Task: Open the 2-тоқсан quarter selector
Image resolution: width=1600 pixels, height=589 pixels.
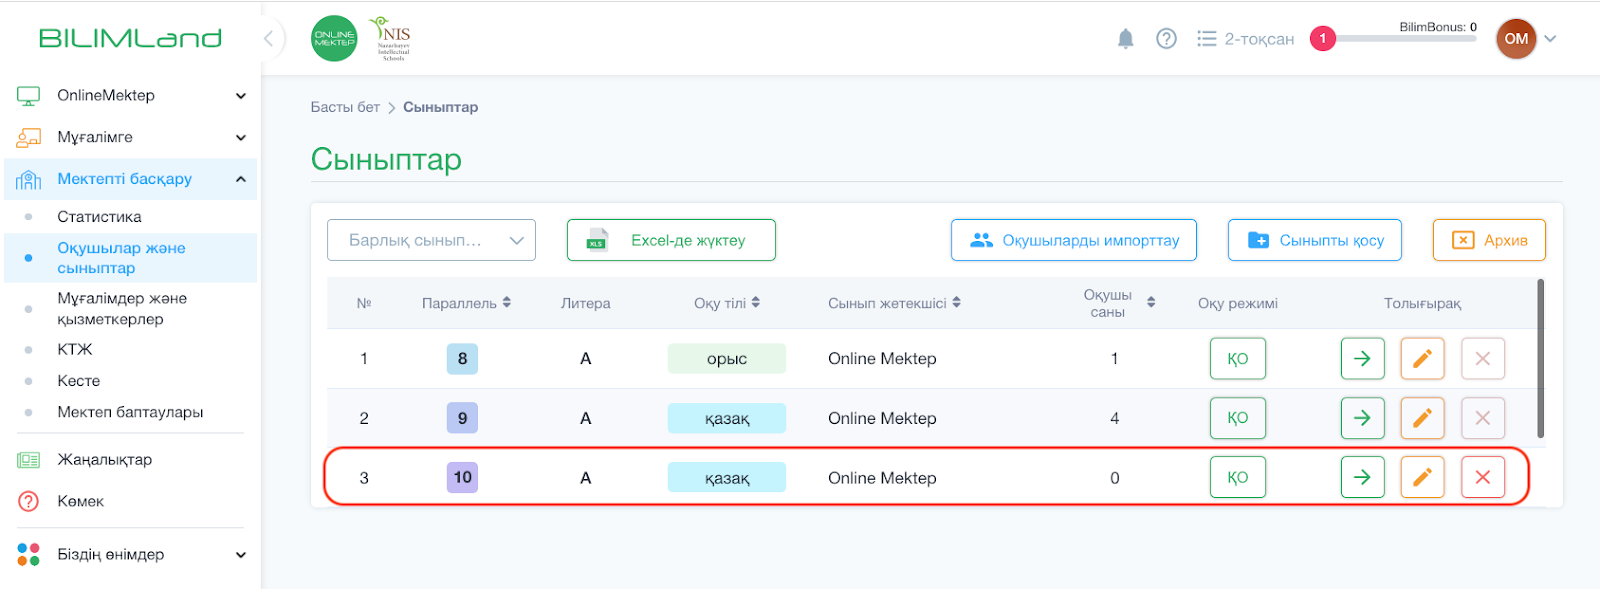Action: click(1246, 39)
